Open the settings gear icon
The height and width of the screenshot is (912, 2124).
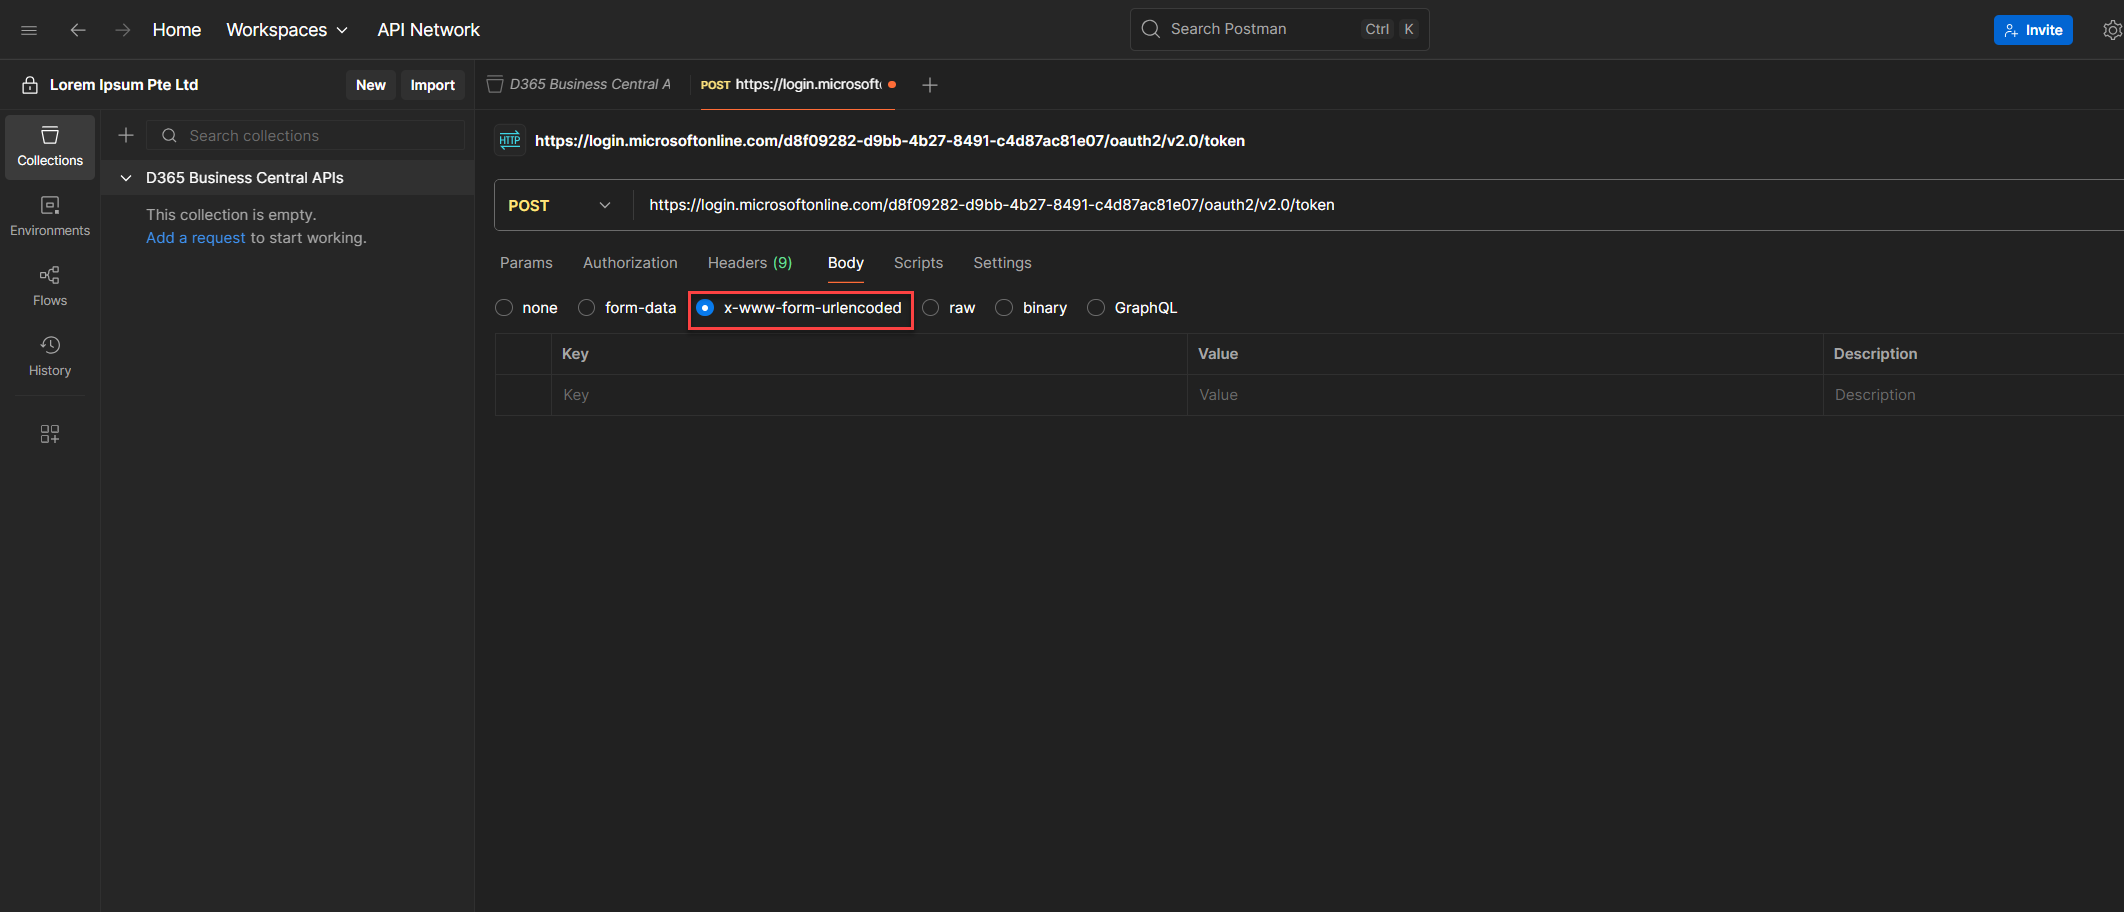[x=2112, y=30]
